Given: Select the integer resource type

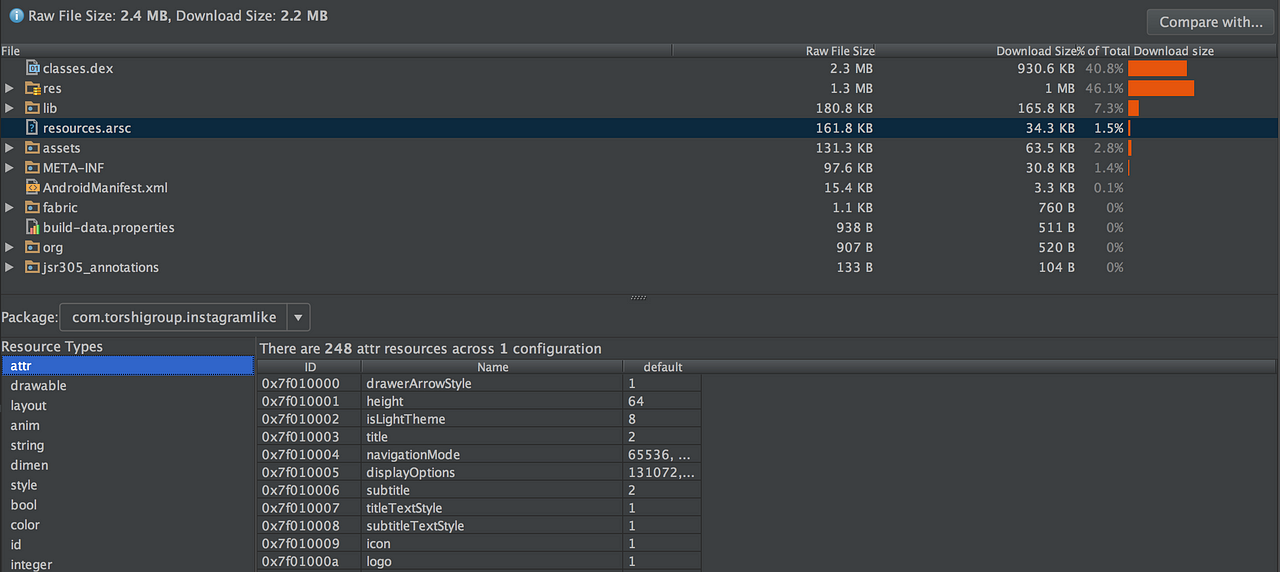Looking at the screenshot, I should pyautogui.click(x=126, y=564).
